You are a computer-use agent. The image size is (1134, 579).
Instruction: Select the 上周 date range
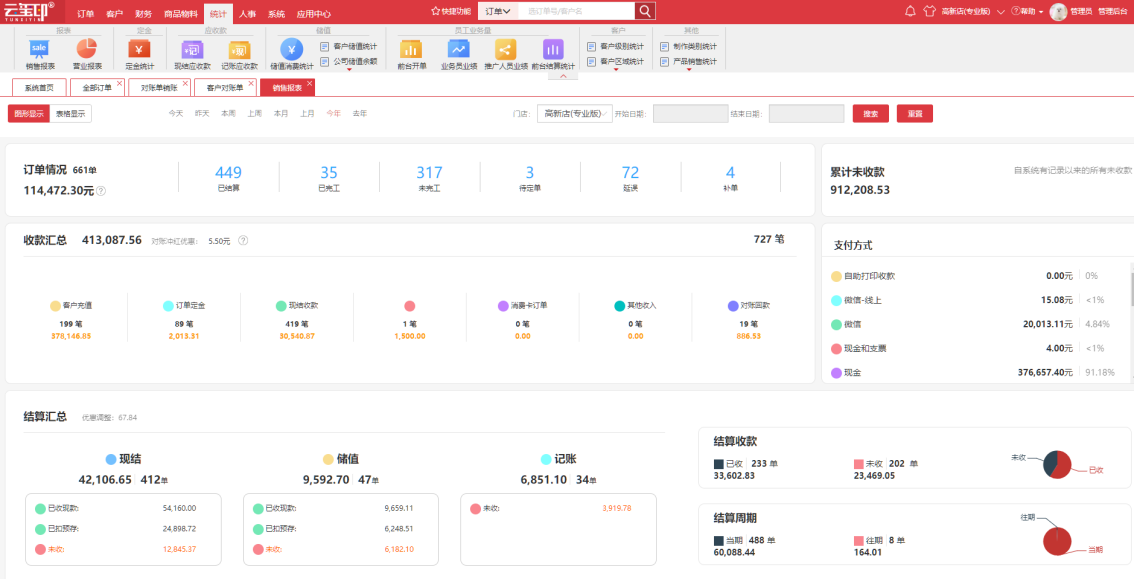point(255,113)
